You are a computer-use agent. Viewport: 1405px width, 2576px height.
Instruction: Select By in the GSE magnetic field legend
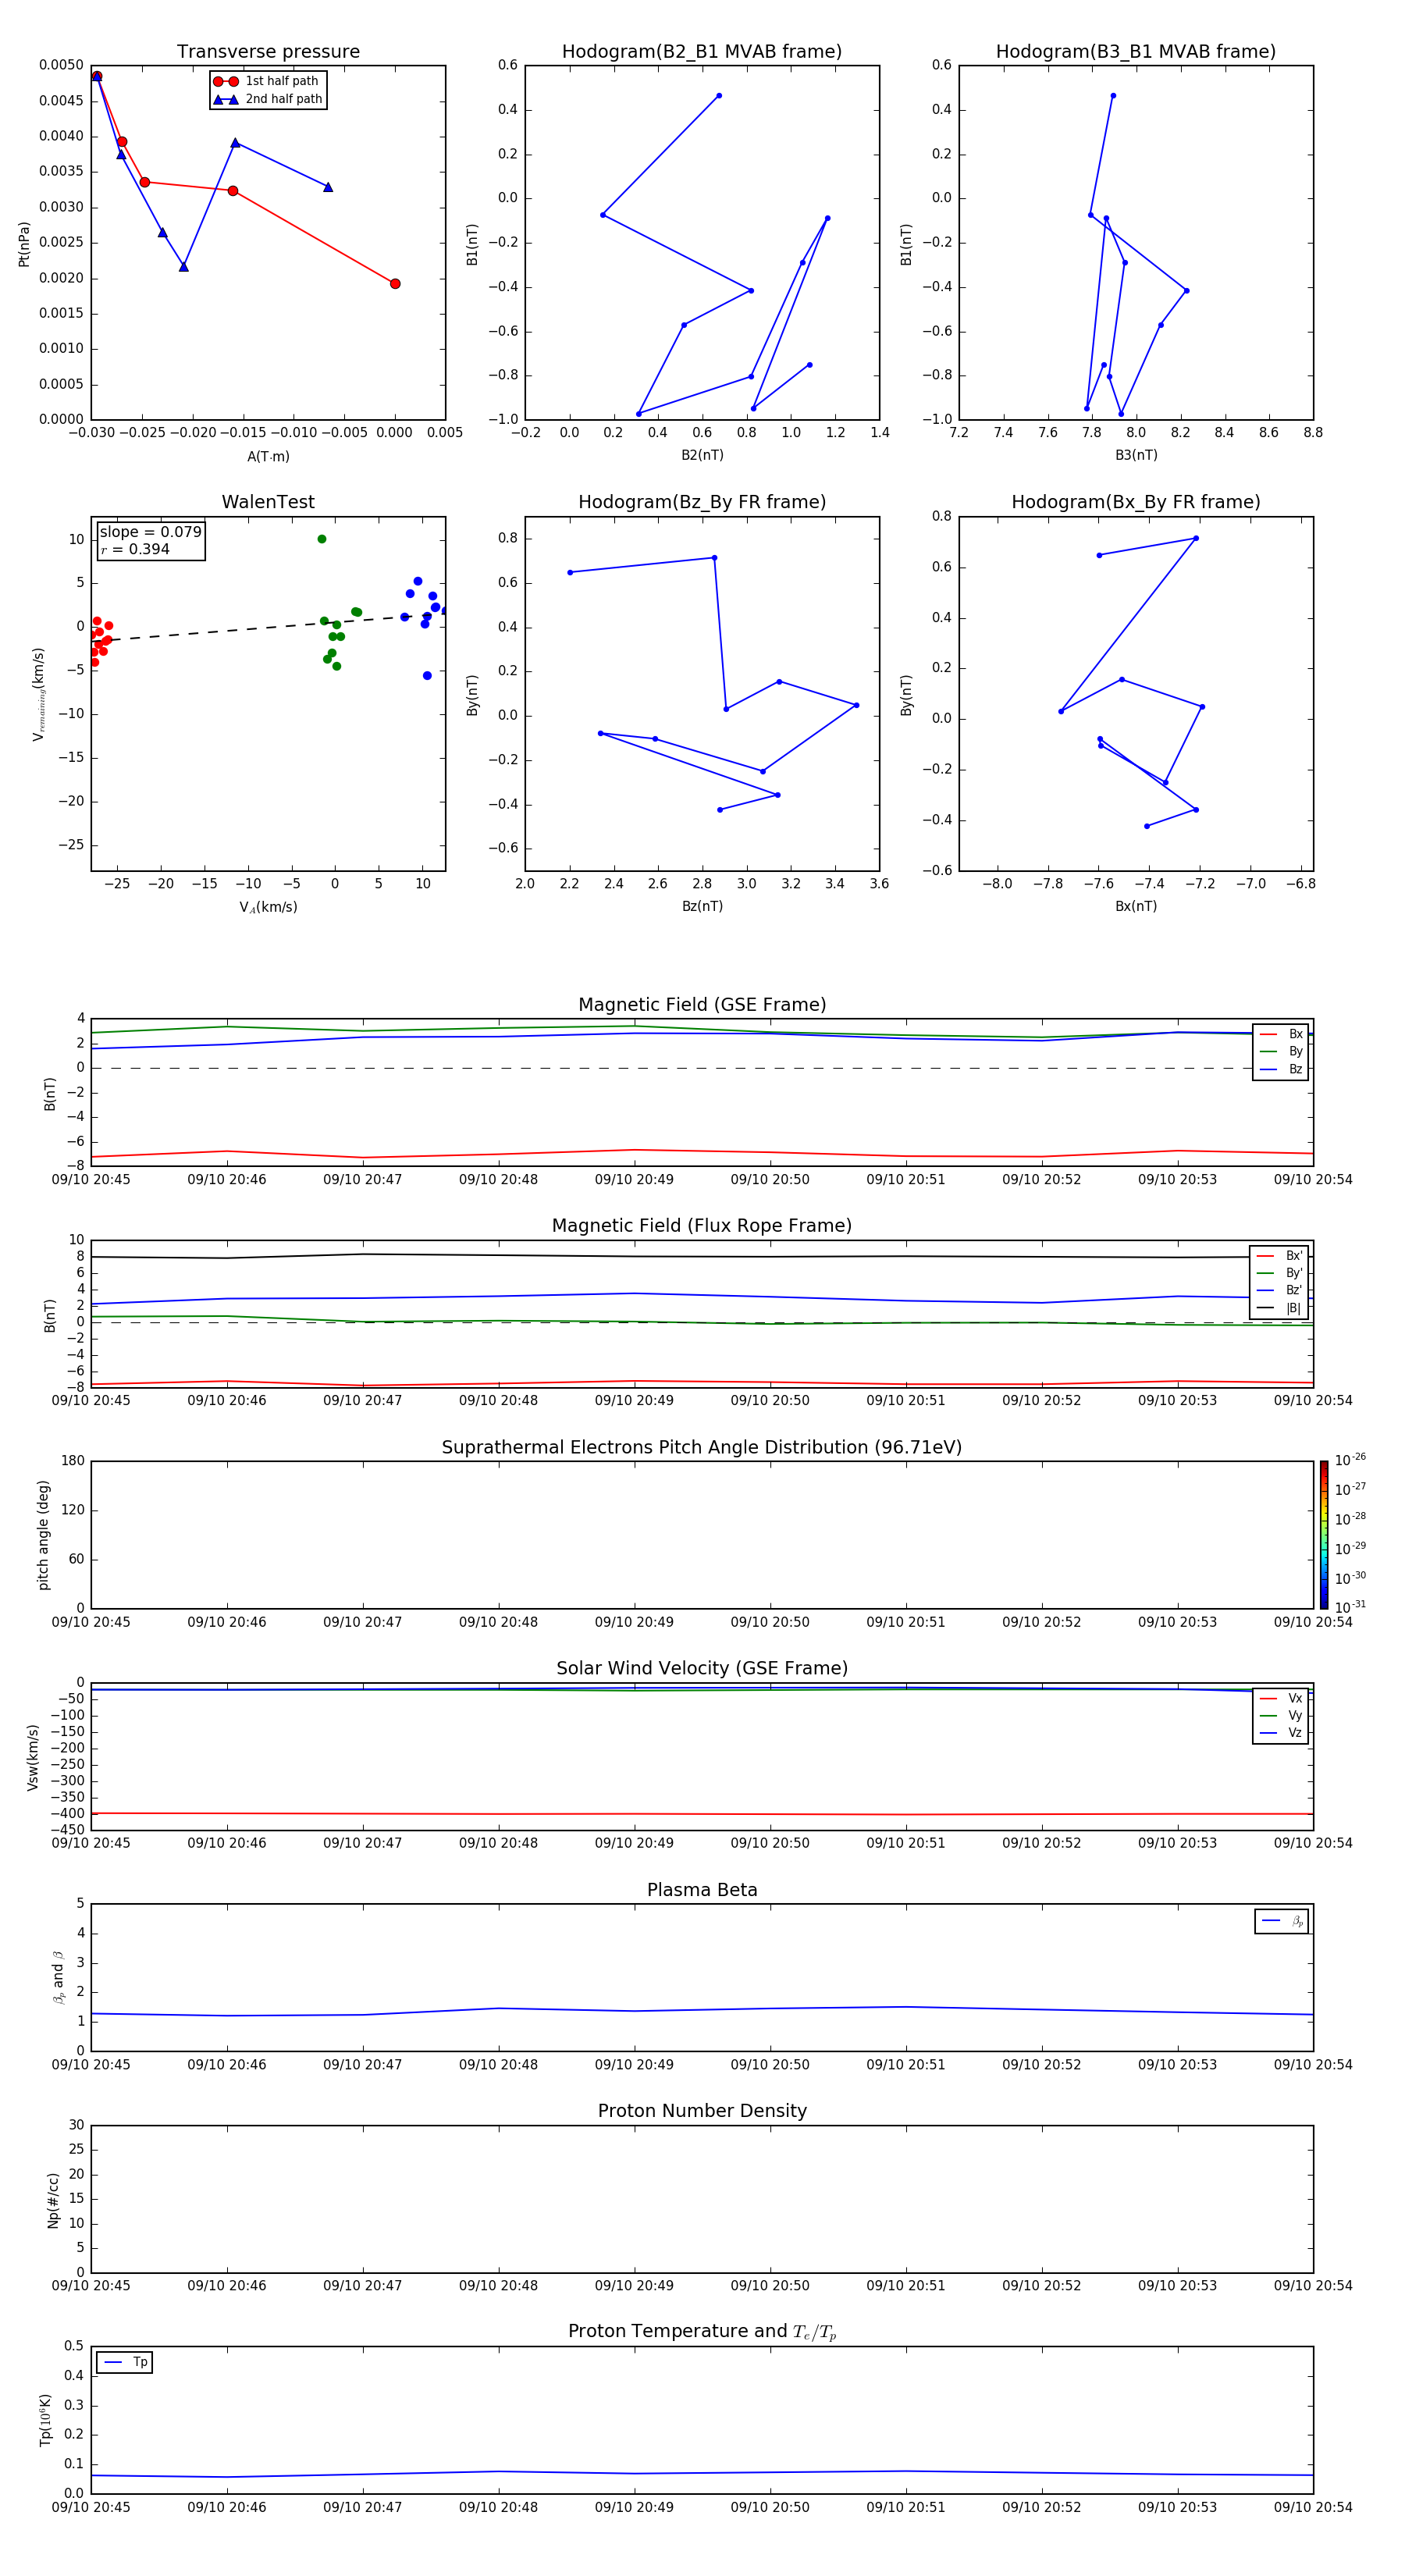1281,1051
